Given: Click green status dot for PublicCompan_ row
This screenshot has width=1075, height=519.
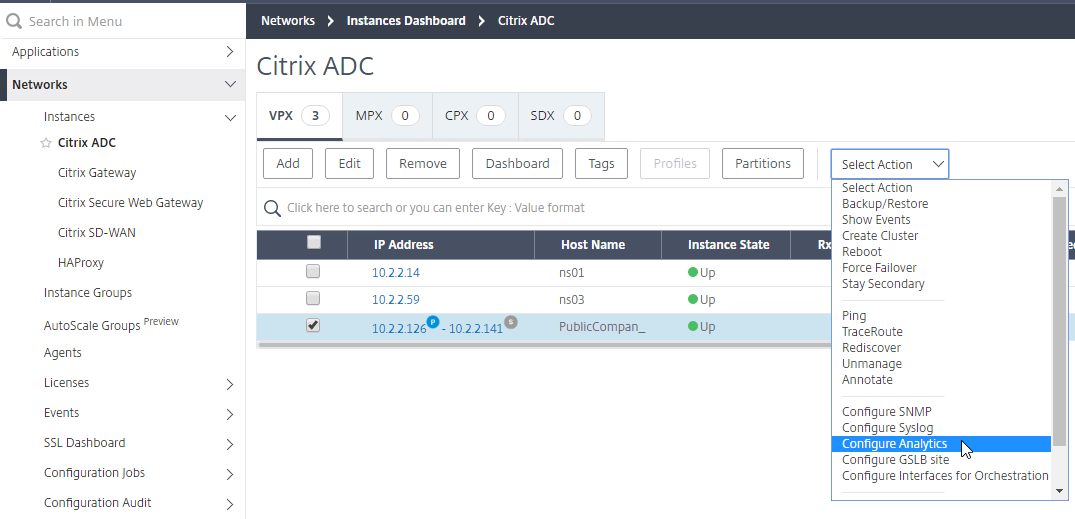Looking at the screenshot, I should (x=692, y=326).
